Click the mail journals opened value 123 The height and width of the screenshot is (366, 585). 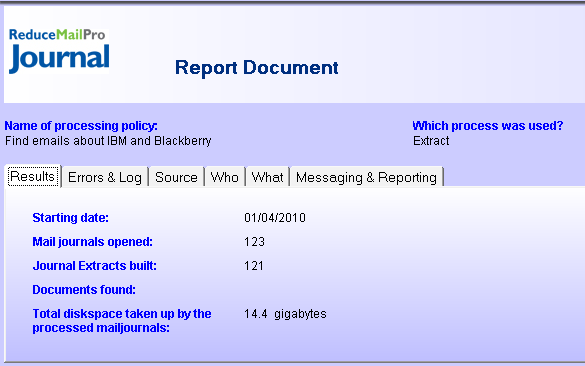(x=254, y=242)
